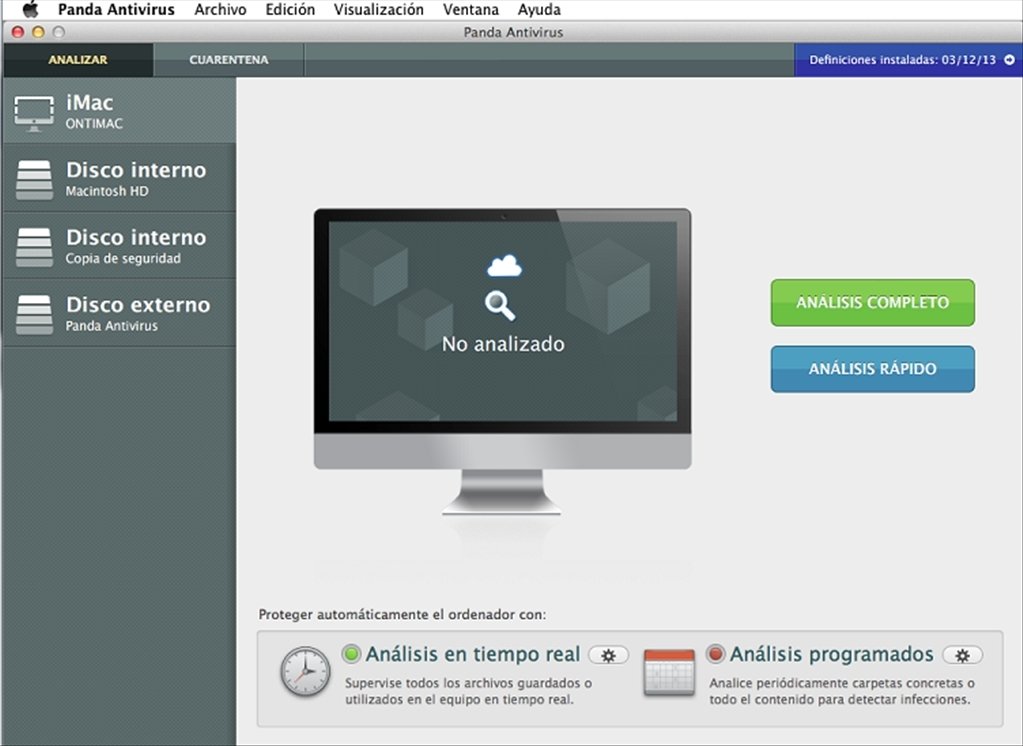Click the Macintosh HD disk icon
This screenshot has width=1023, height=746.
coord(34,179)
